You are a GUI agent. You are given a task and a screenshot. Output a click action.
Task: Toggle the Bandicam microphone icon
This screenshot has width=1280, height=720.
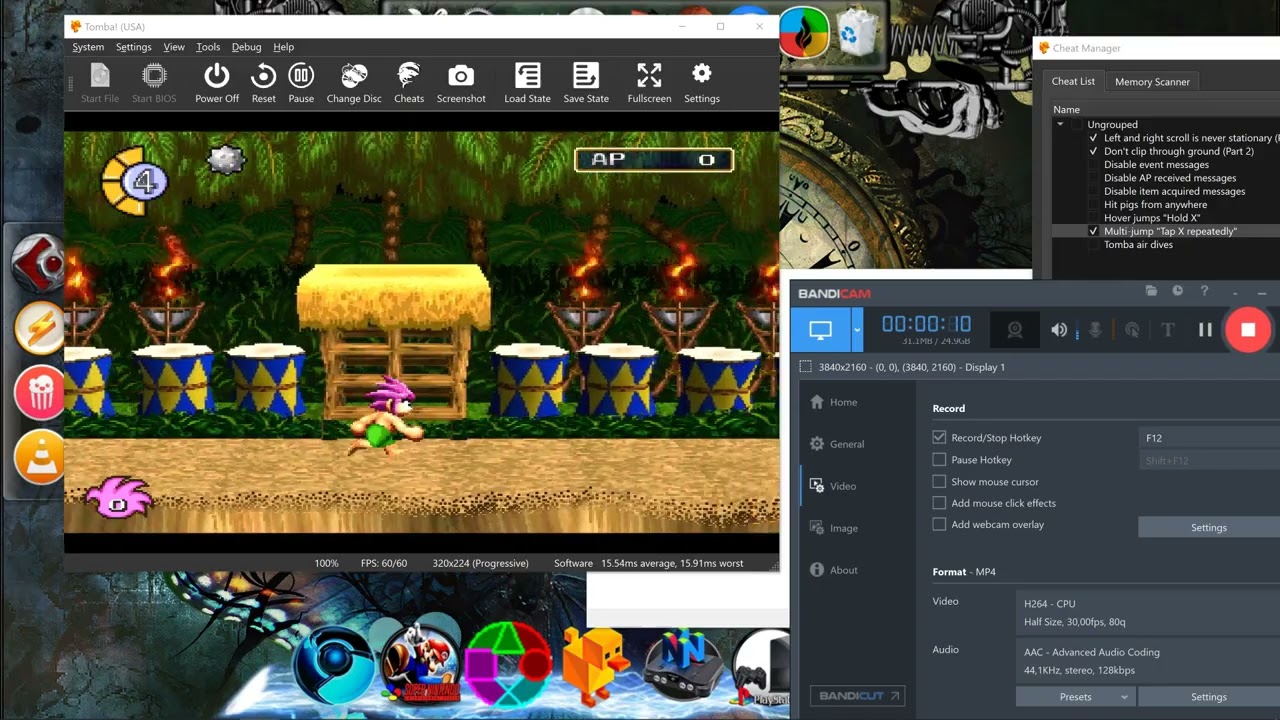(1095, 330)
